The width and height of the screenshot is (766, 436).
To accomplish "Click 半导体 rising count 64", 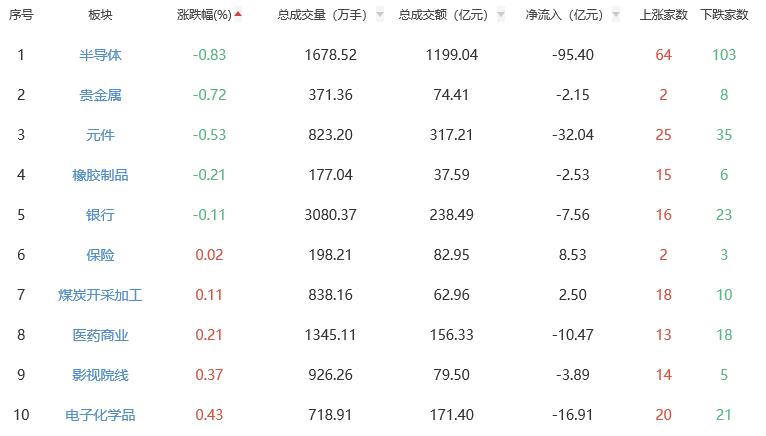I will 663,55.
